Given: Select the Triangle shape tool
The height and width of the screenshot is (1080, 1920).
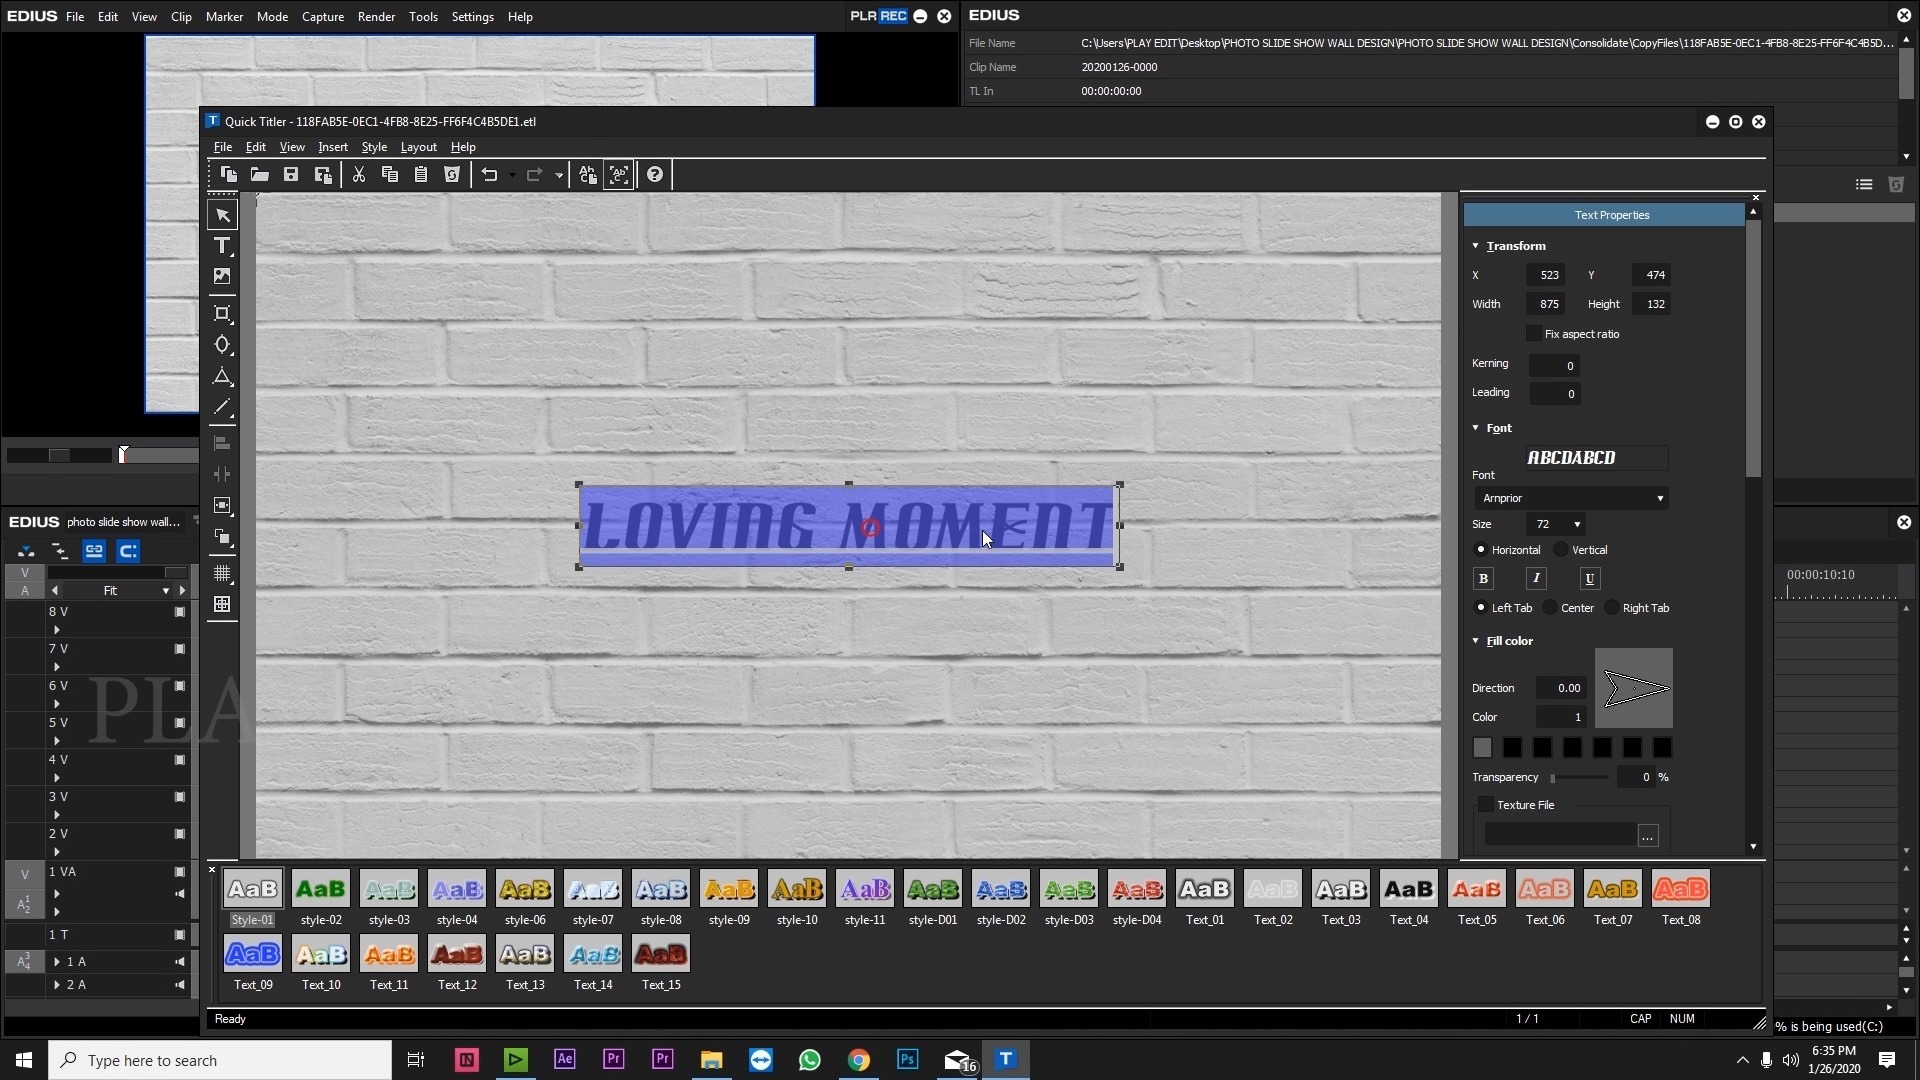Looking at the screenshot, I should [222, 377].
